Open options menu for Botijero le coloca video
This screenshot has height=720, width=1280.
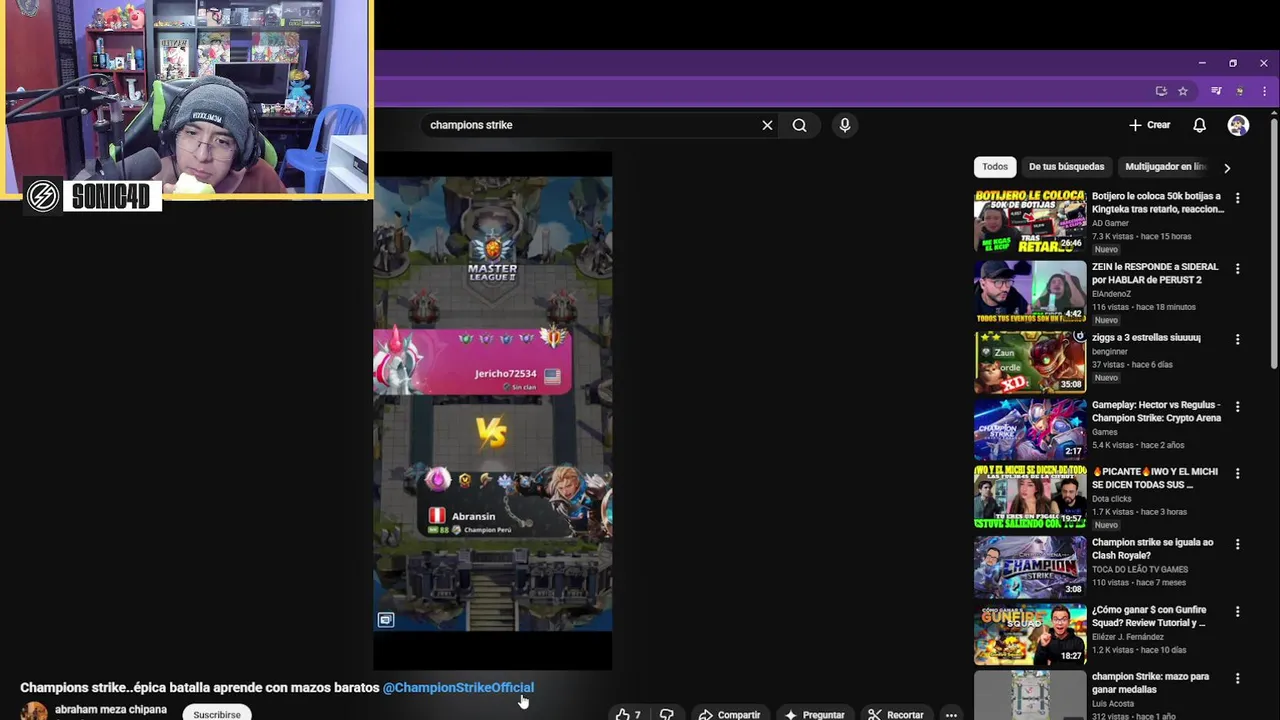[1237, 198]
